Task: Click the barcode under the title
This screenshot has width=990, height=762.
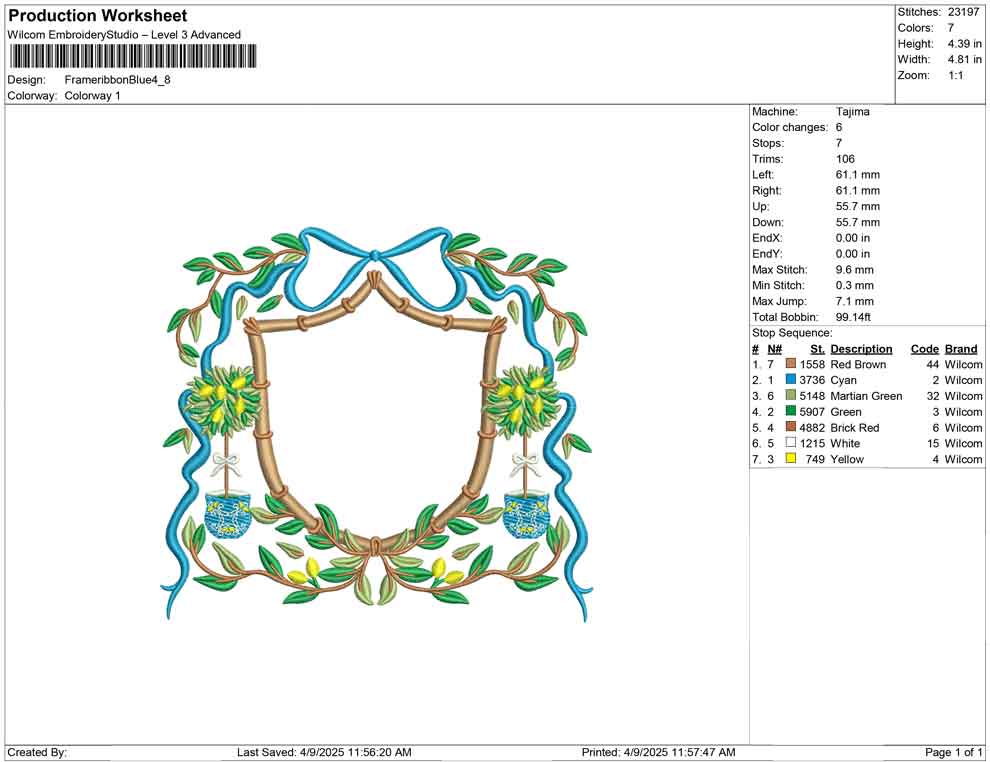Action: click(x=133, y=56)
